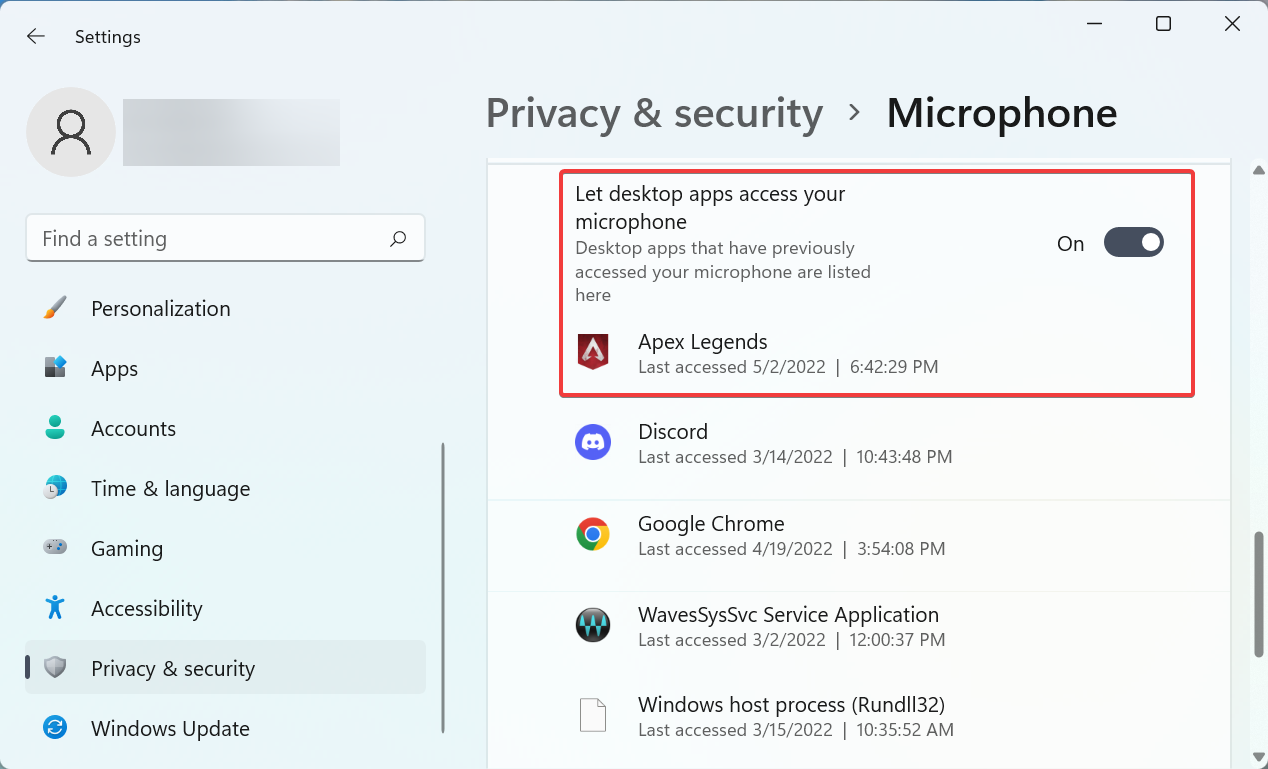Image resolution: width=1268 pixels, height=769 pixels.
Task: Click the WavesSysSvc Service Application icon
Action: [x=593, y=626]
